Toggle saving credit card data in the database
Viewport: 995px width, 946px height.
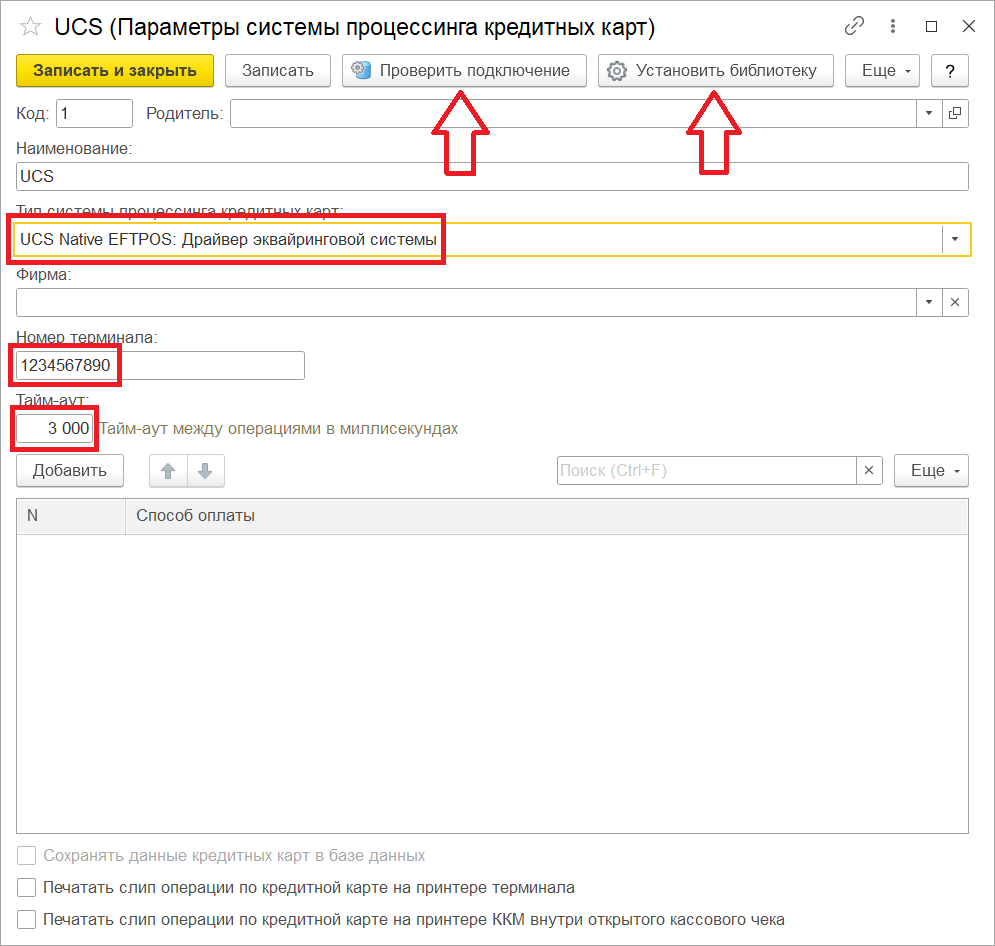click(x=27, y=855)
